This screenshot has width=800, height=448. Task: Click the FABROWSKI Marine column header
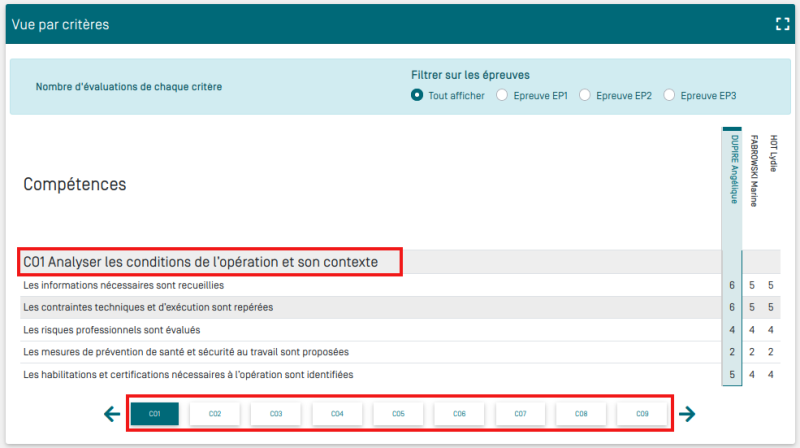[x=754, y=170]
